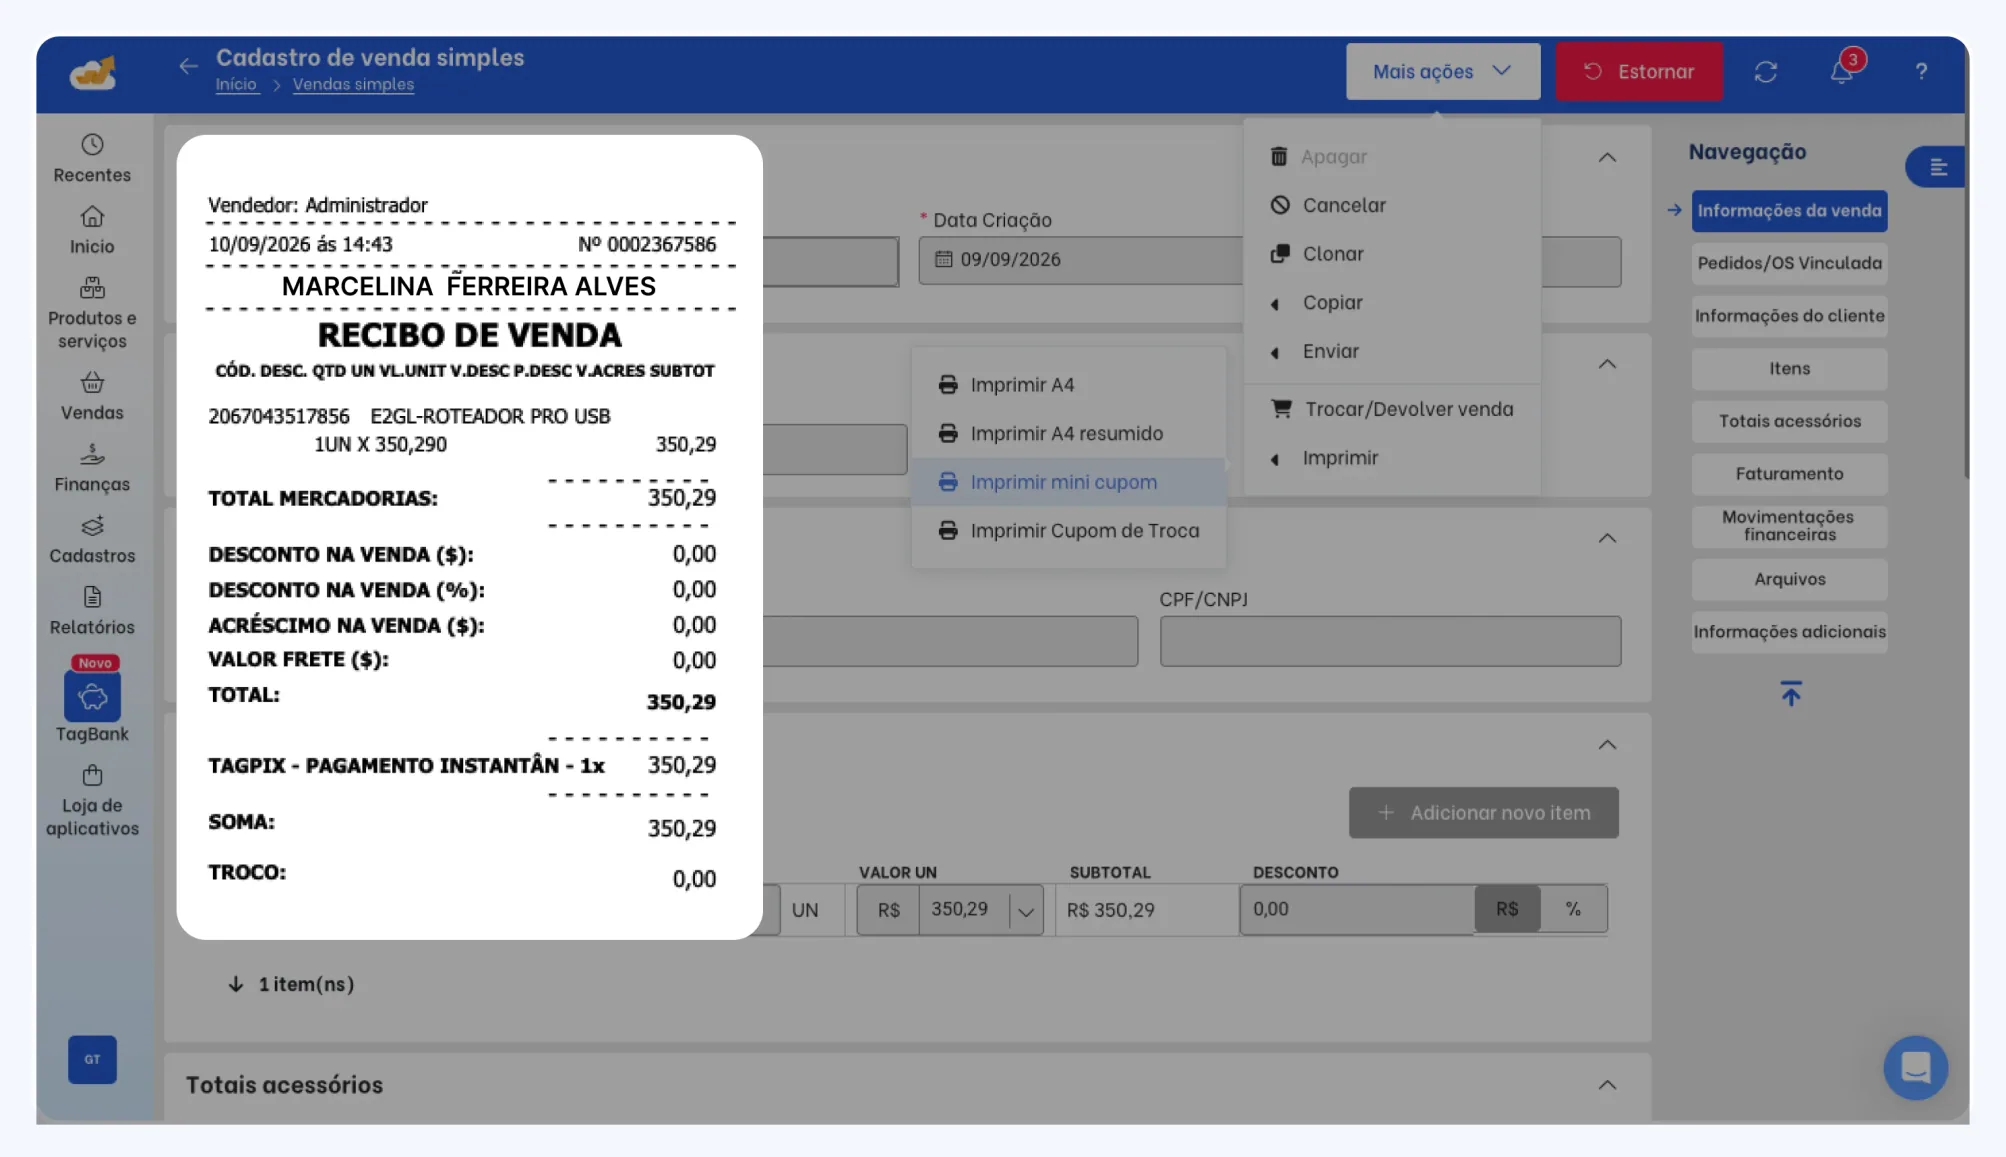2006x1157 pixels.
Task: Expand the Enviar submenu
Action: tap(1391, 352)
